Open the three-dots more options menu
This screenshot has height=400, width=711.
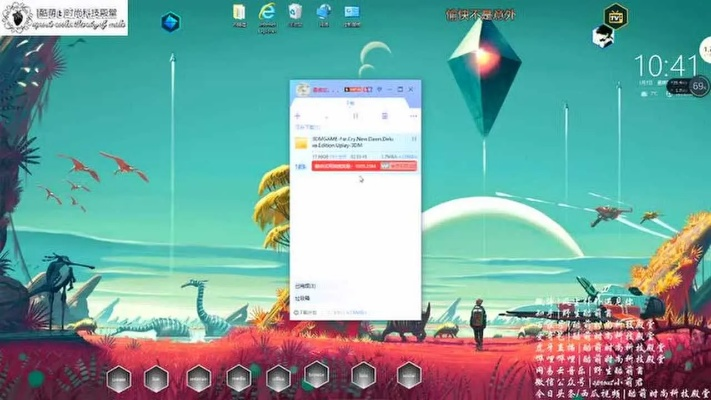411,116
